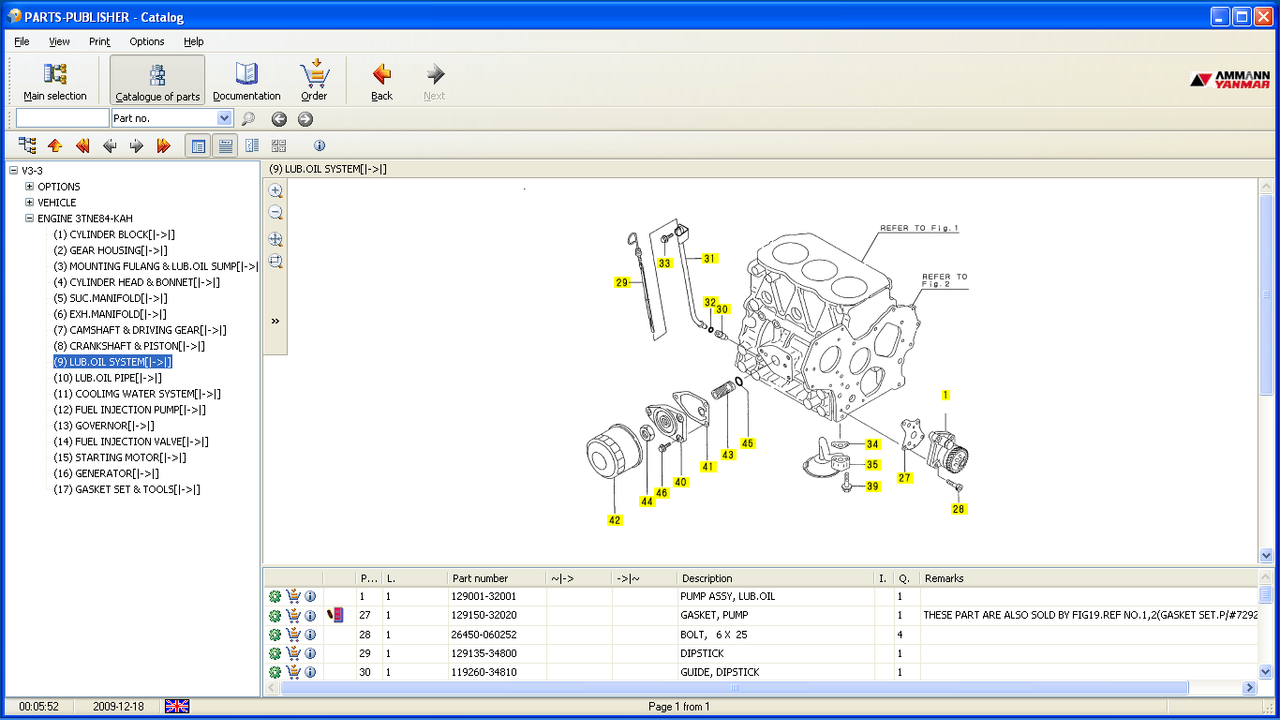
Task: Select (17) GASKET SET & TOOLS entry
Action: tap(127, 490)
